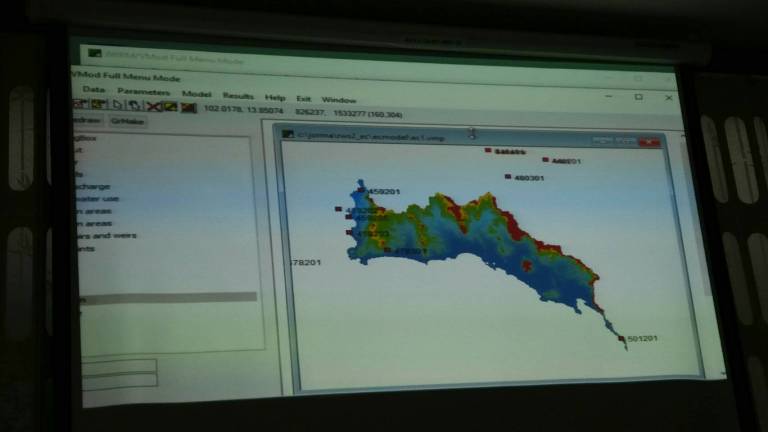Click the Help menu item

tap(275, 97)
